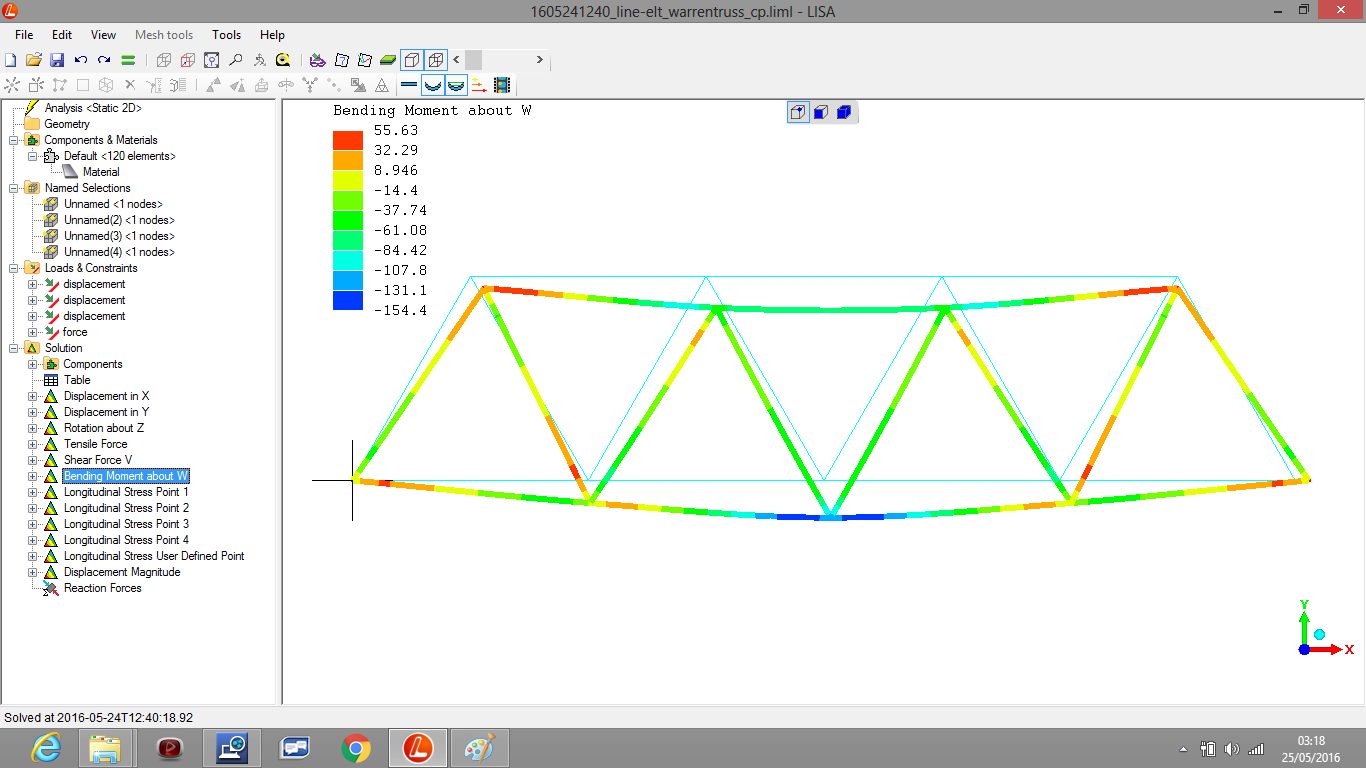Select Reaction Forces in the solution tree

tap(102, 588)
